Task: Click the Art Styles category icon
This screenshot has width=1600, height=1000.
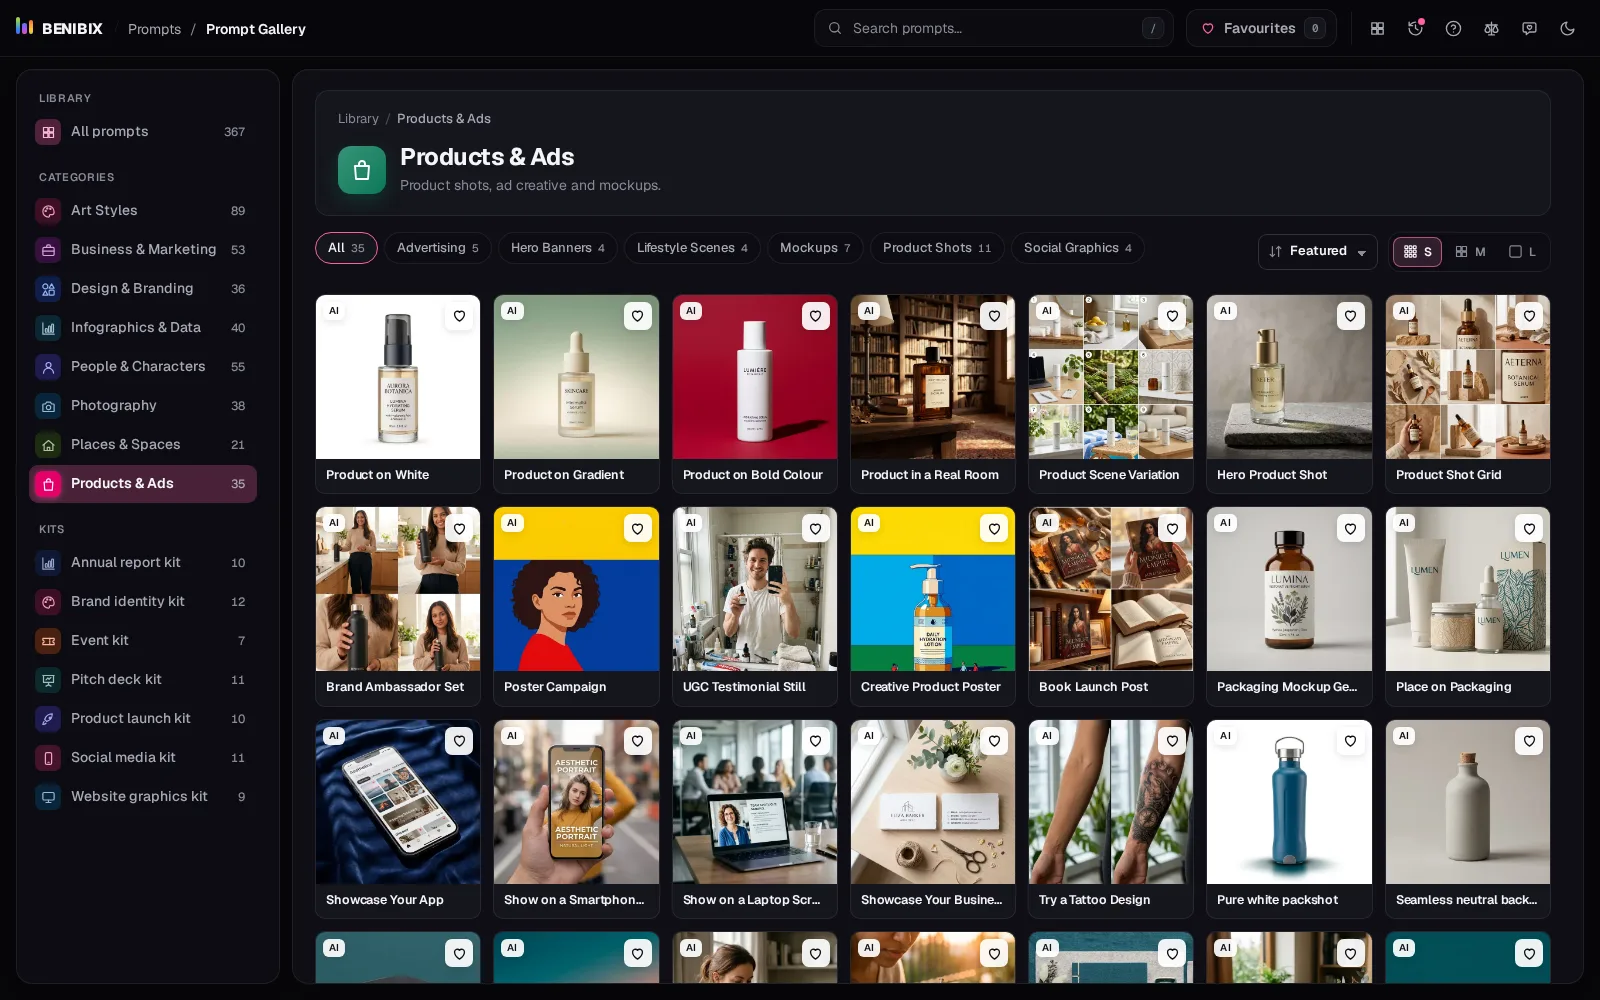Action: point(48,211)
